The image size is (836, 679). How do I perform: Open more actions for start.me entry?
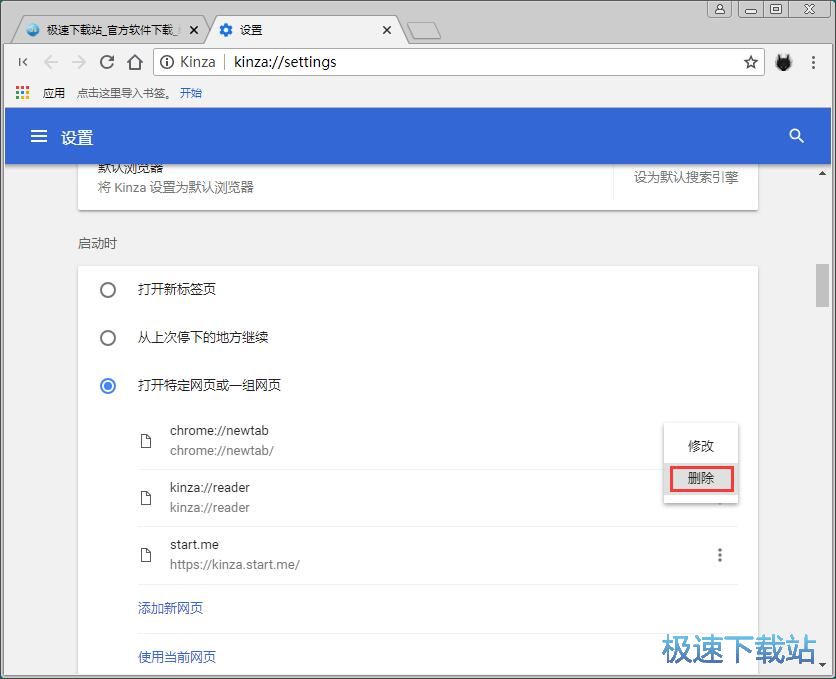[x=720, y=555]
